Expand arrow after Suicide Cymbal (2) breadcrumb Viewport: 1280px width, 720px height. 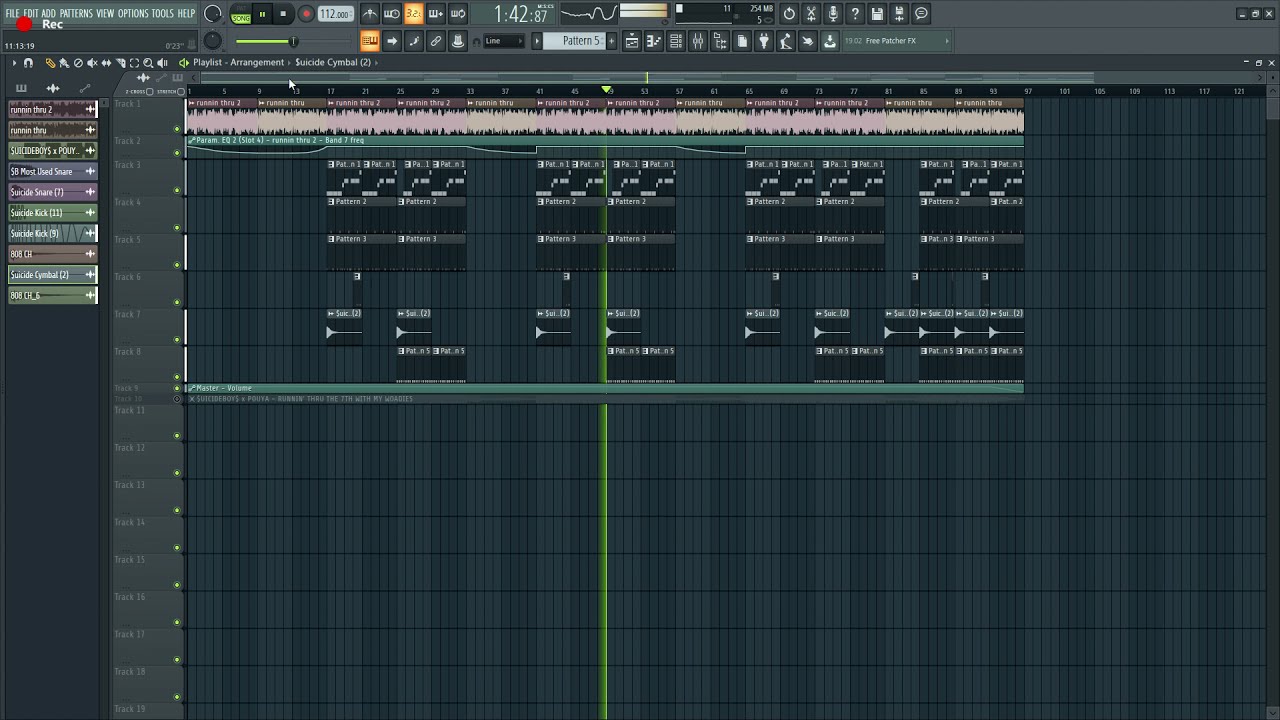tap(377, 63)
